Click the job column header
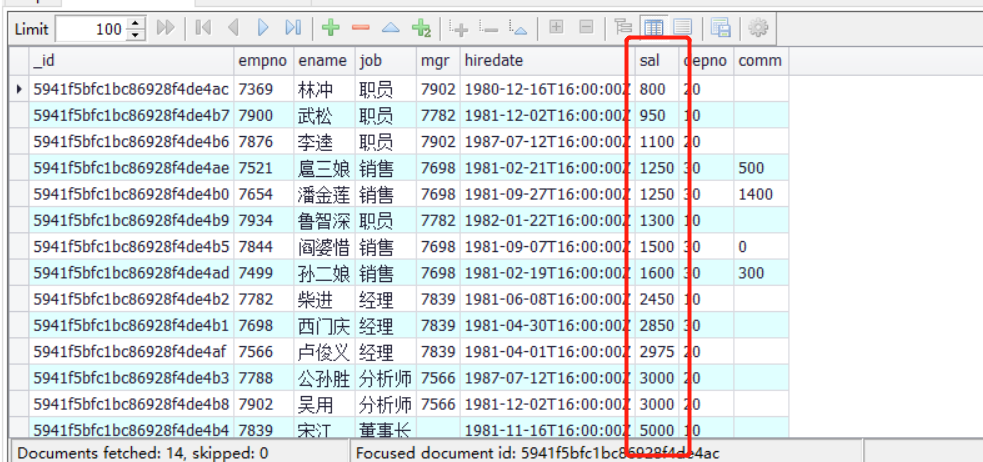This screenshot has width=983, height=462. pyautogui.click(x=386, y=61)
